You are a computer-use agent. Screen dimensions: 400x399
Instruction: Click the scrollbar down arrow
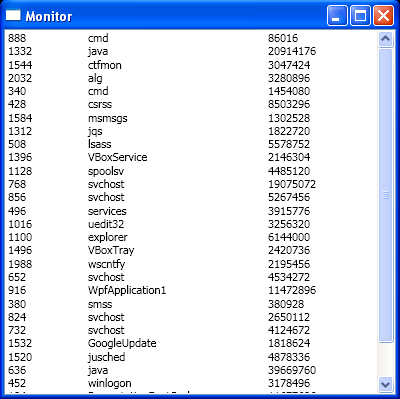tap(386, 384)
